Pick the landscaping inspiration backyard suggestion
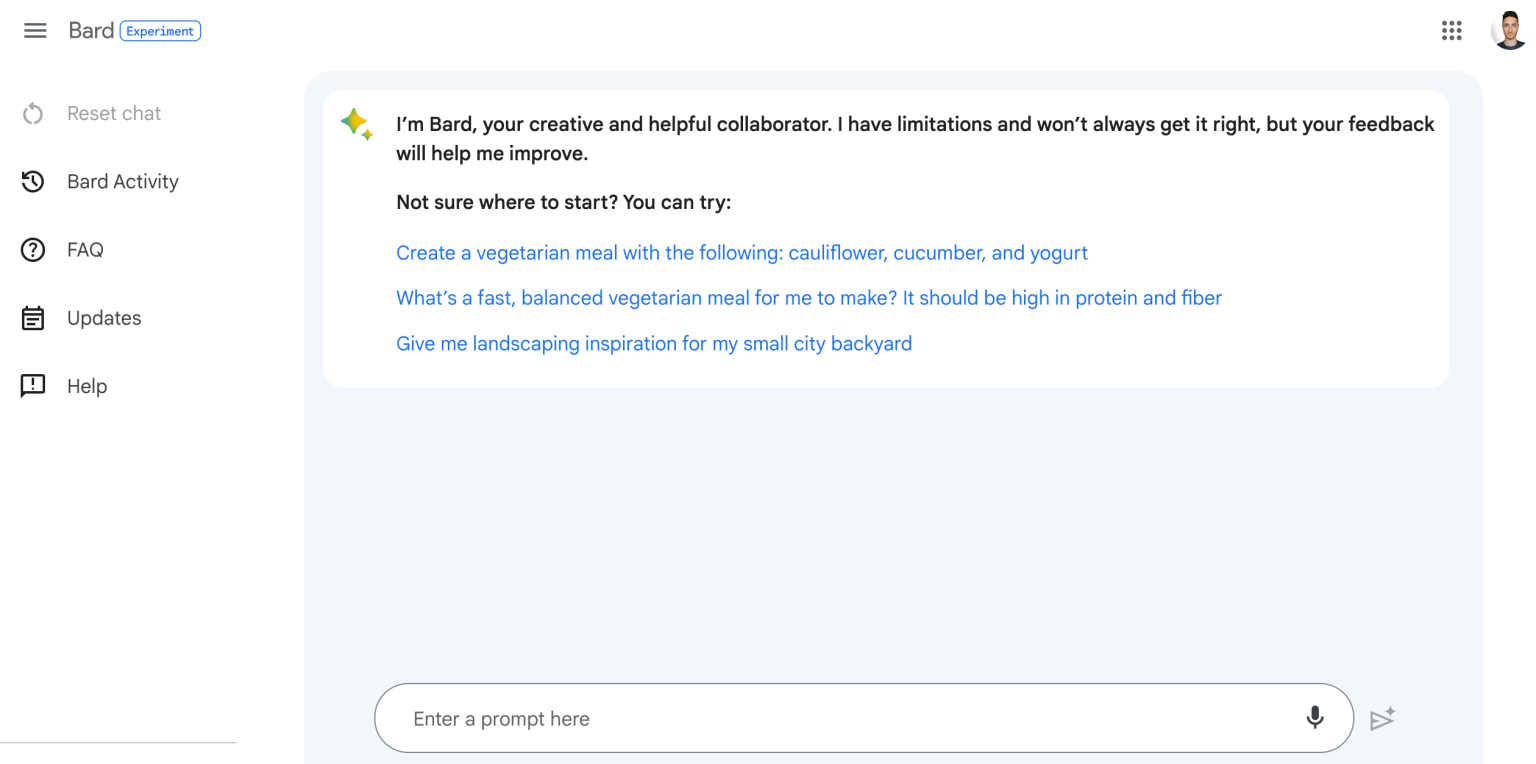This screenshot has width=1536, height=764. (x=653, y=344)
